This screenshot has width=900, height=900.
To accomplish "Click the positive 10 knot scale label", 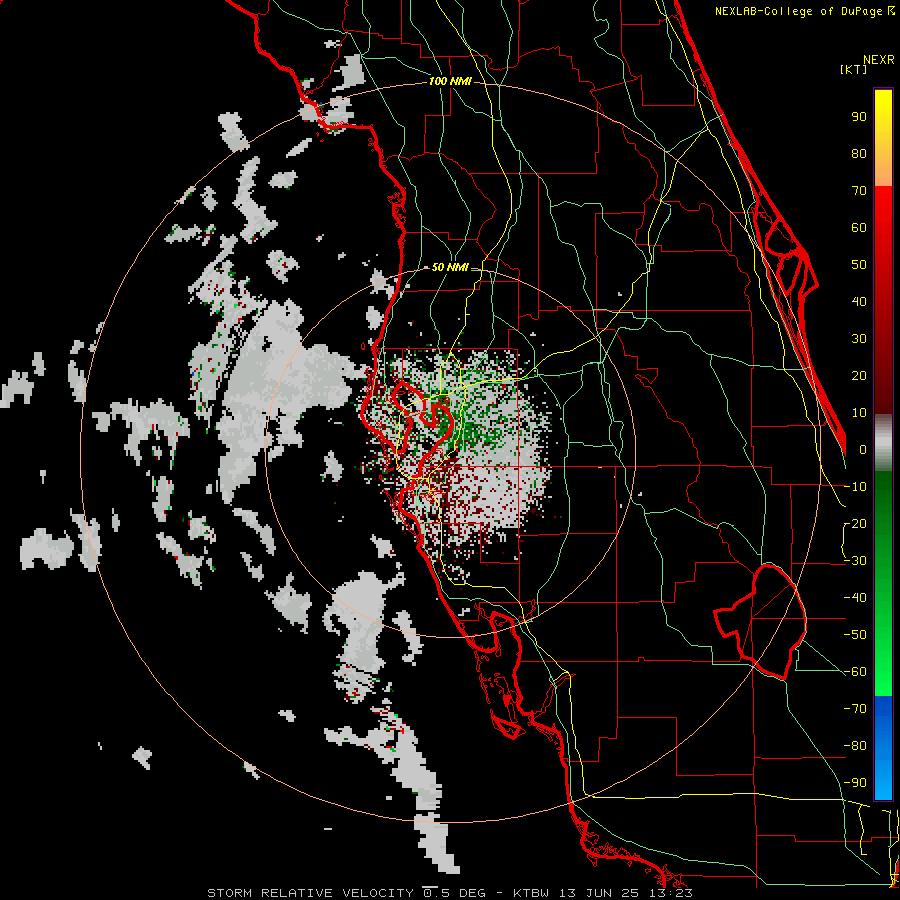I will (859, 413).
